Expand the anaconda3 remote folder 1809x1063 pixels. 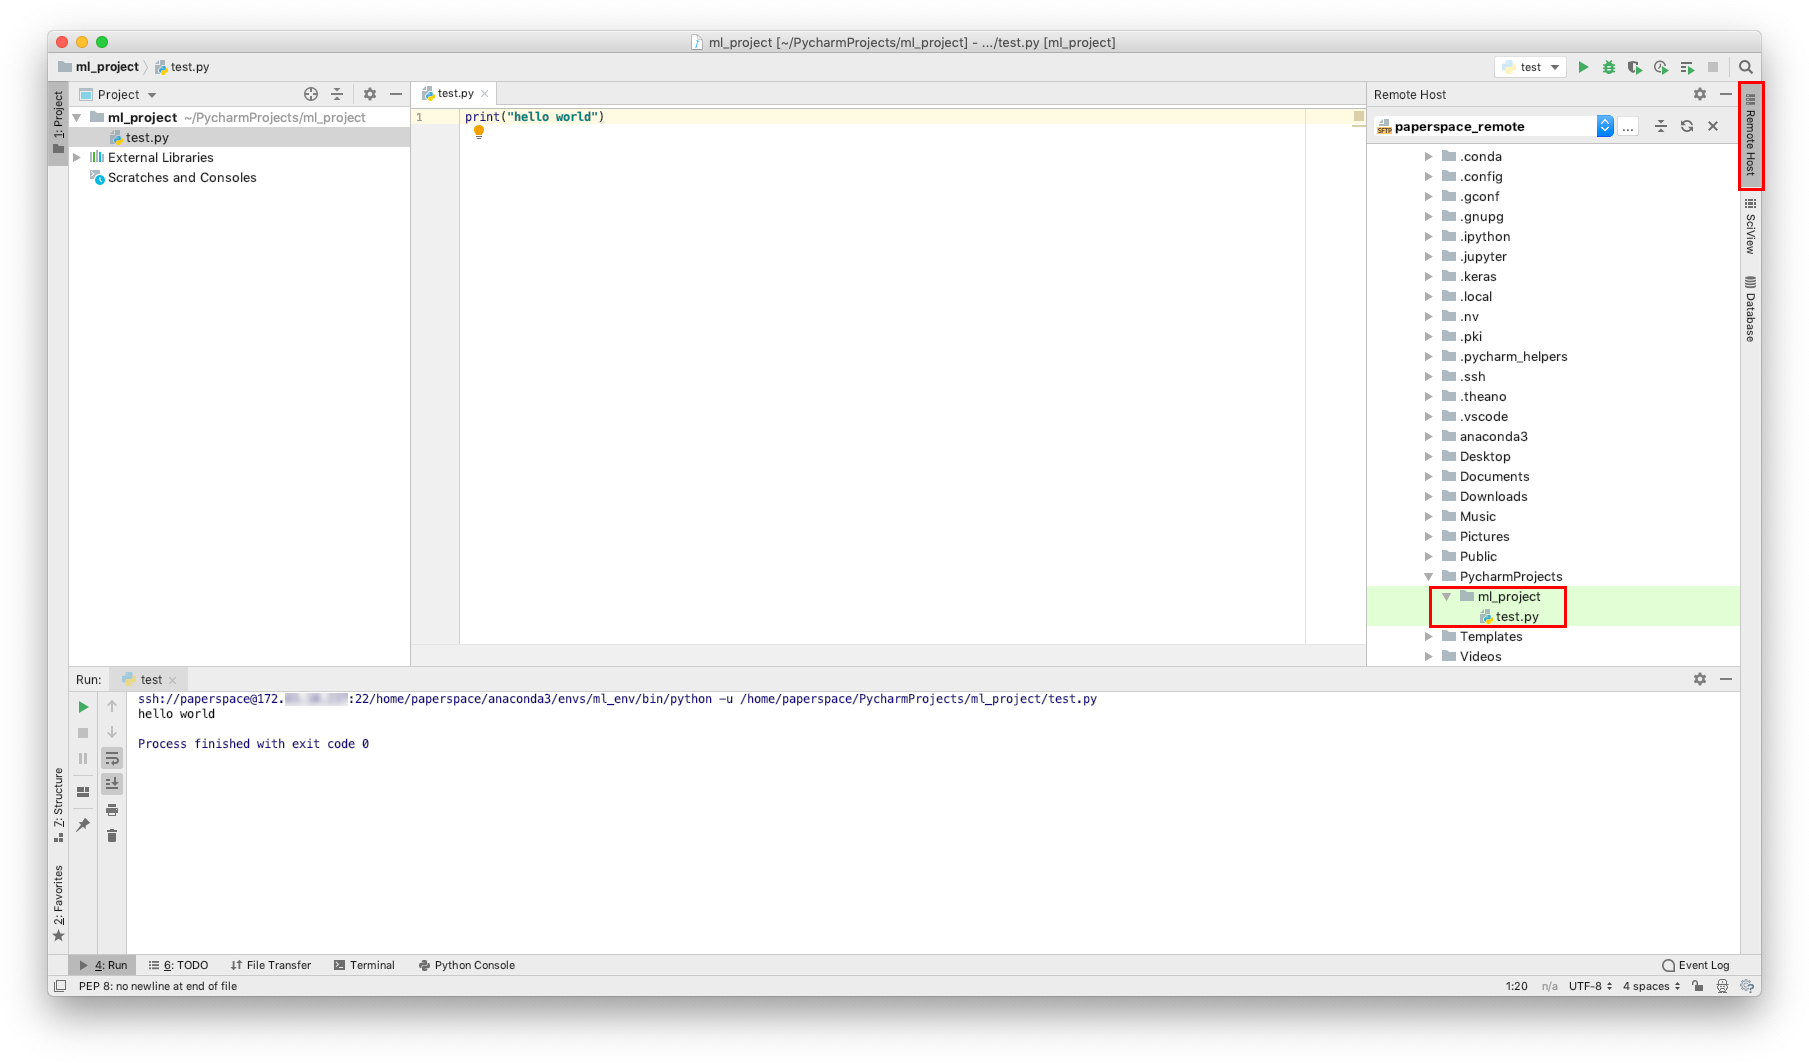(1429, 436)
